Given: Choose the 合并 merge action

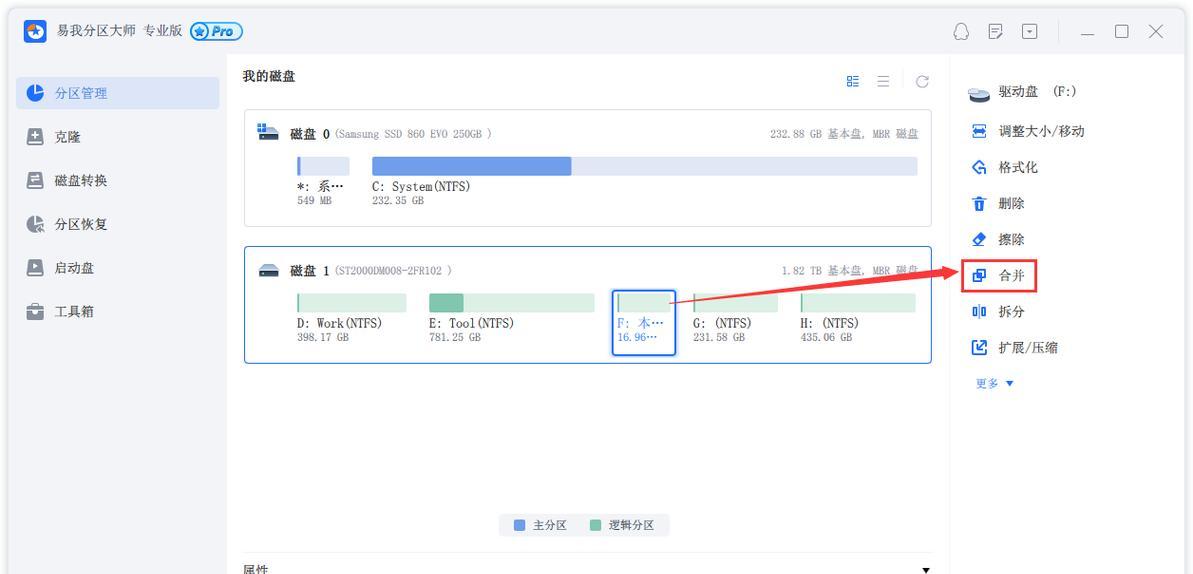Looking at the screenshot, I should point(998,276).
